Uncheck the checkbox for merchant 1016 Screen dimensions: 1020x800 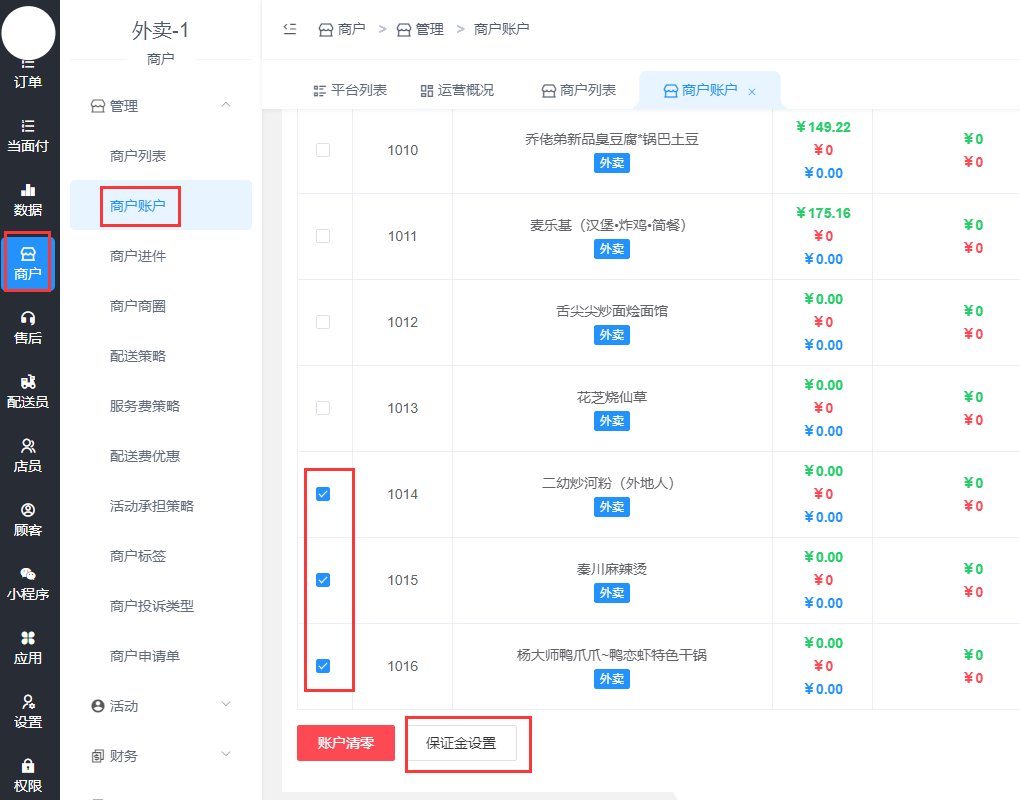(323, 665)
